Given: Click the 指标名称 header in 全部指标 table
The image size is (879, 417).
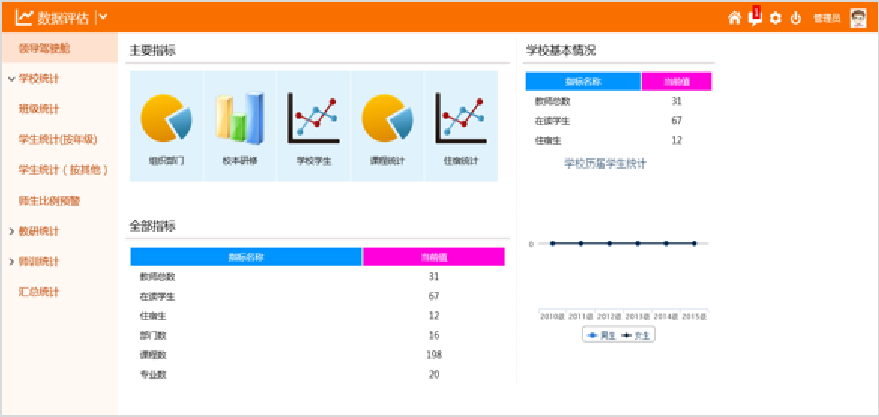Looking at the screenshot, I should point(246,257).
